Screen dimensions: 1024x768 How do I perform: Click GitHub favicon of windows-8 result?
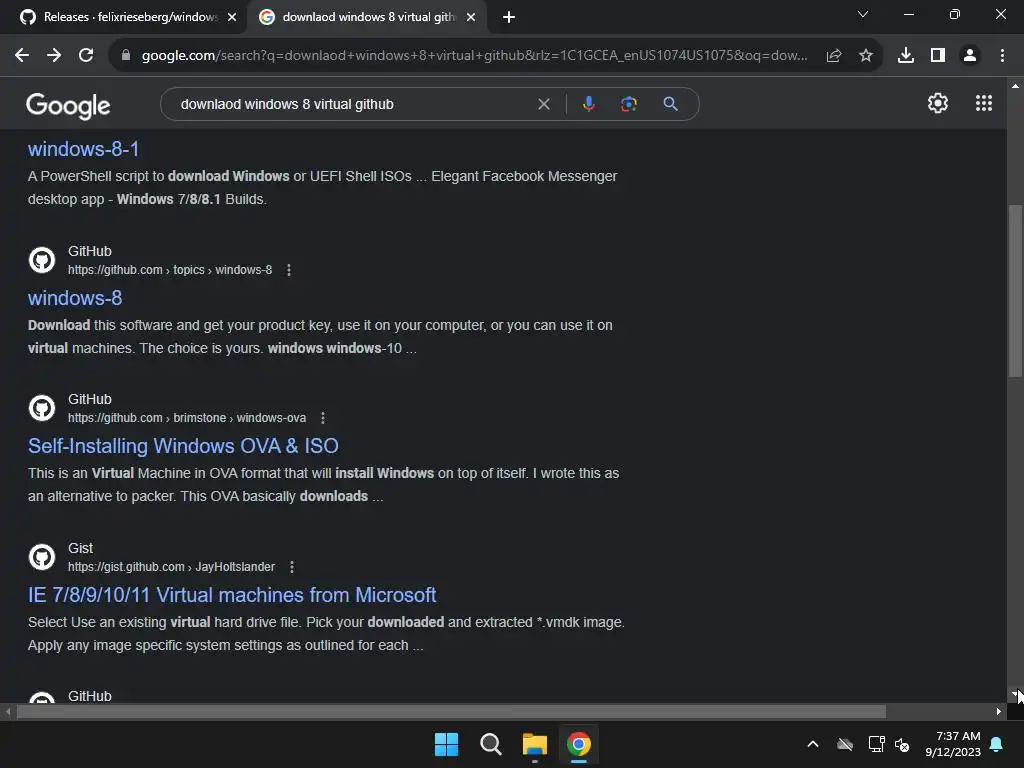pyautogui.click(x=42, y=260)
